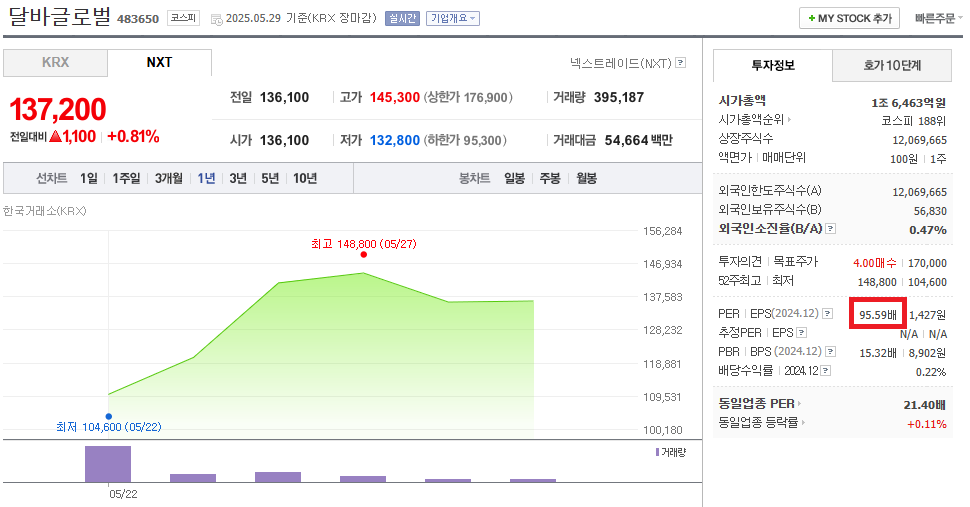Viewport: 970px width, 507px height.
Task: Click the red 최고 148,800 chart marker
Action: [x=364, y=254]
